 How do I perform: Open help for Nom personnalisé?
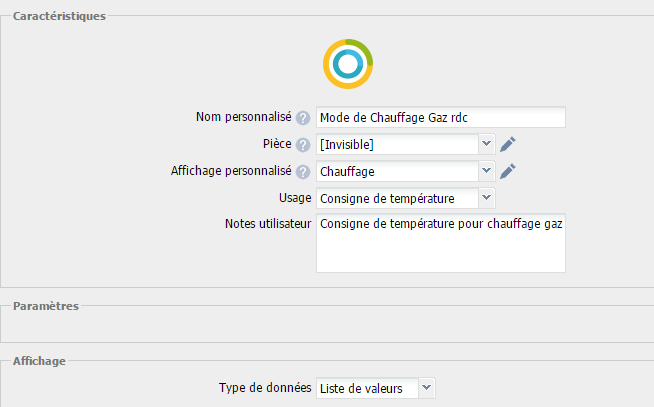[x=303, y=118]
